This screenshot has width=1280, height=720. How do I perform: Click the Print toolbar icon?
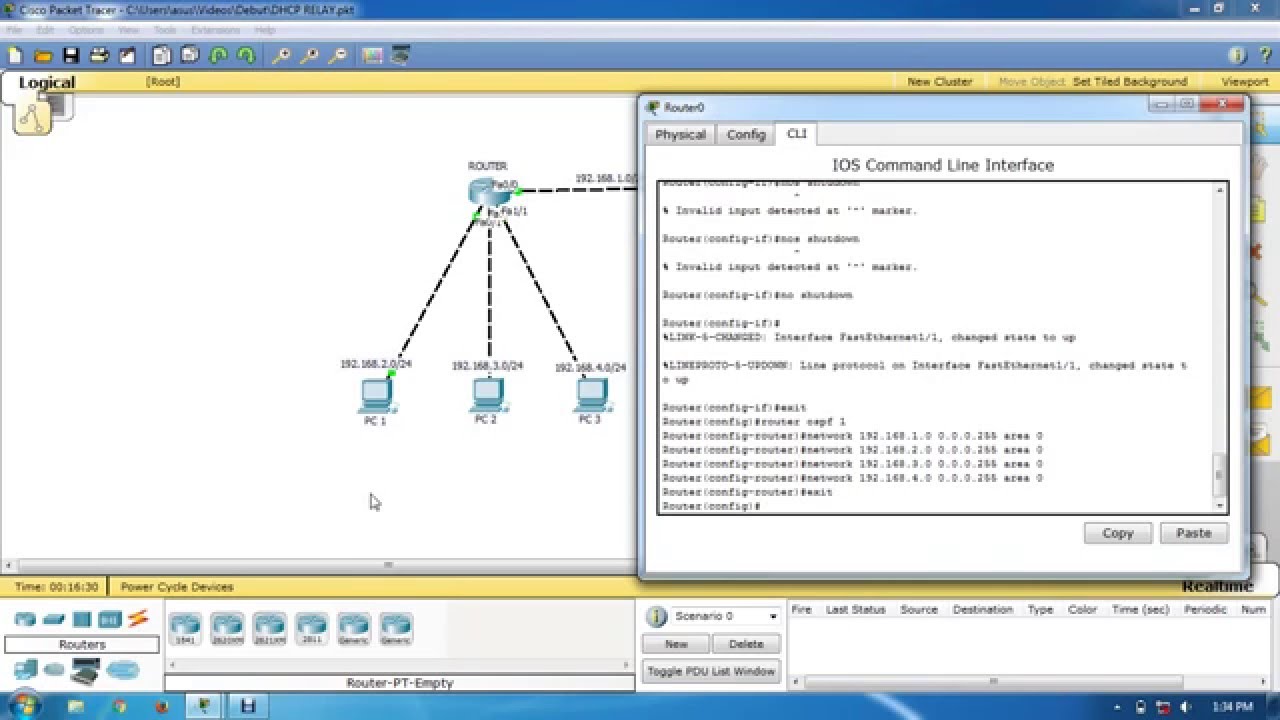pyautogui.click(x=99, y=56)
